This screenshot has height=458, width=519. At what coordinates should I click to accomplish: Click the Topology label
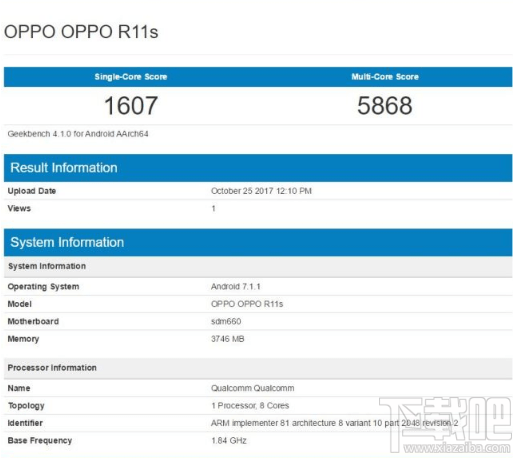click(26, 406)
